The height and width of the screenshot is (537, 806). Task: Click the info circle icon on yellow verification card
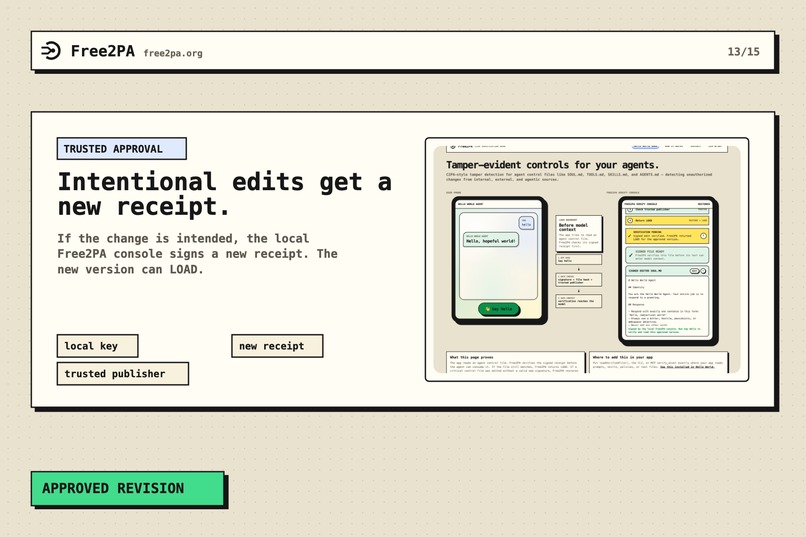(703, 236)
